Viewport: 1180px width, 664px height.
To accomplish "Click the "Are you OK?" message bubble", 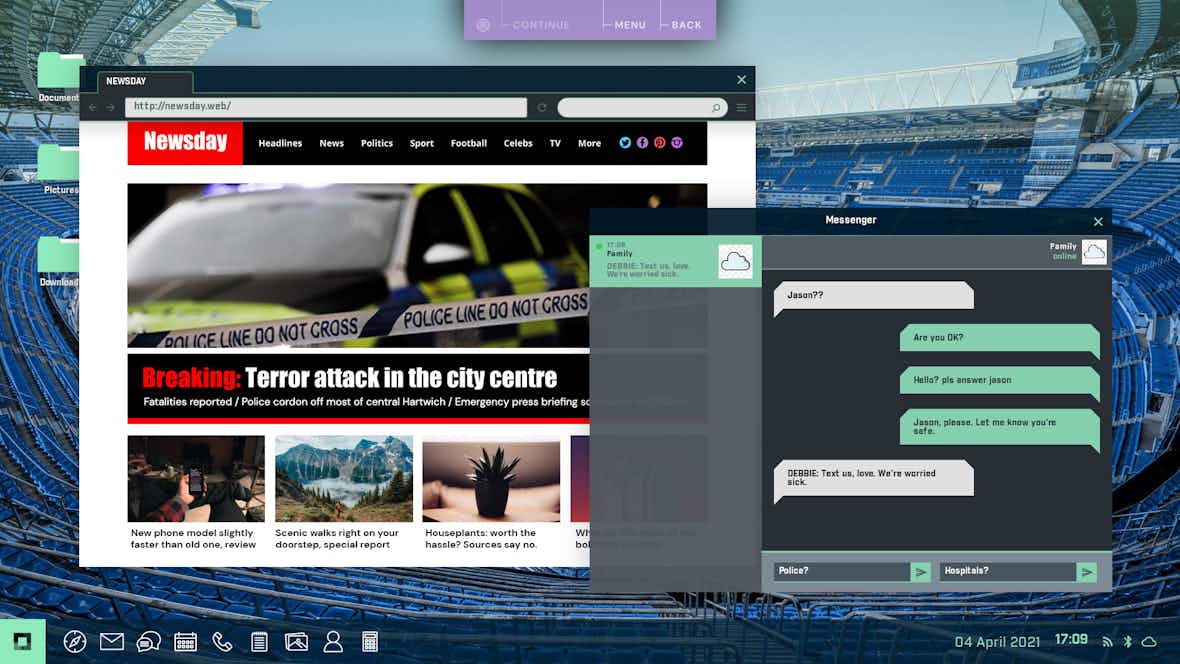I will [999, 338].
